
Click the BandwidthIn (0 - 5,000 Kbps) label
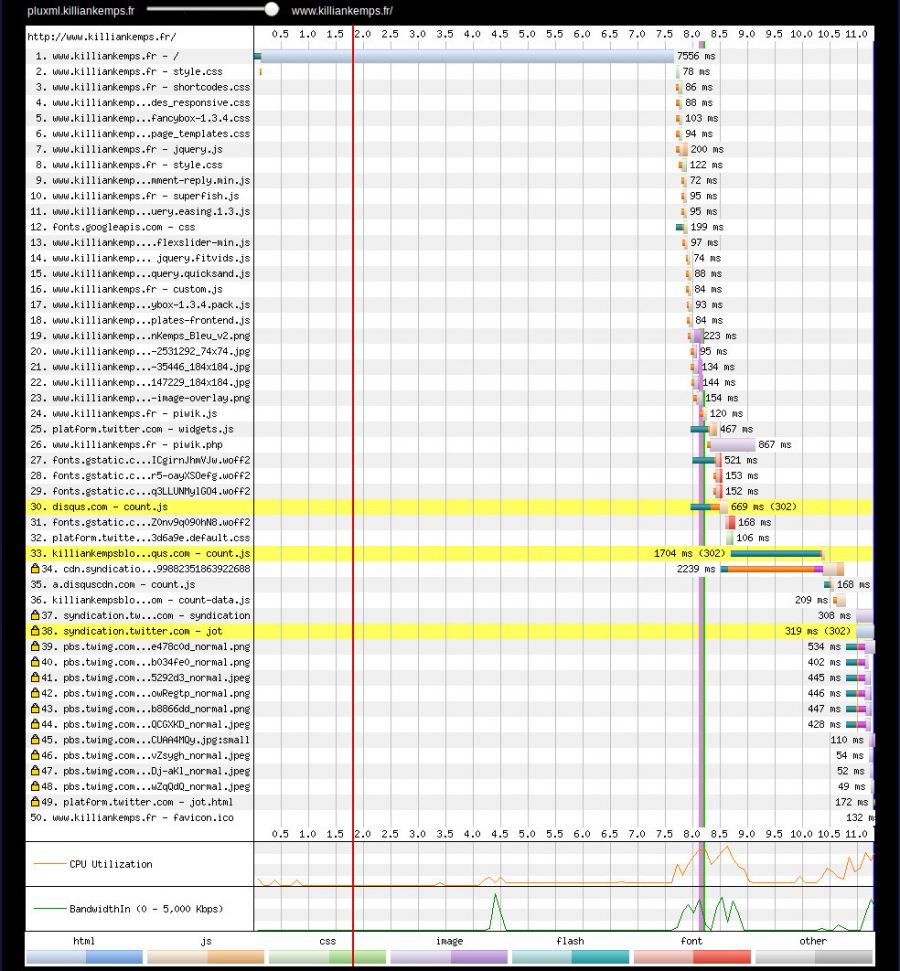click(x=146, y=909)
